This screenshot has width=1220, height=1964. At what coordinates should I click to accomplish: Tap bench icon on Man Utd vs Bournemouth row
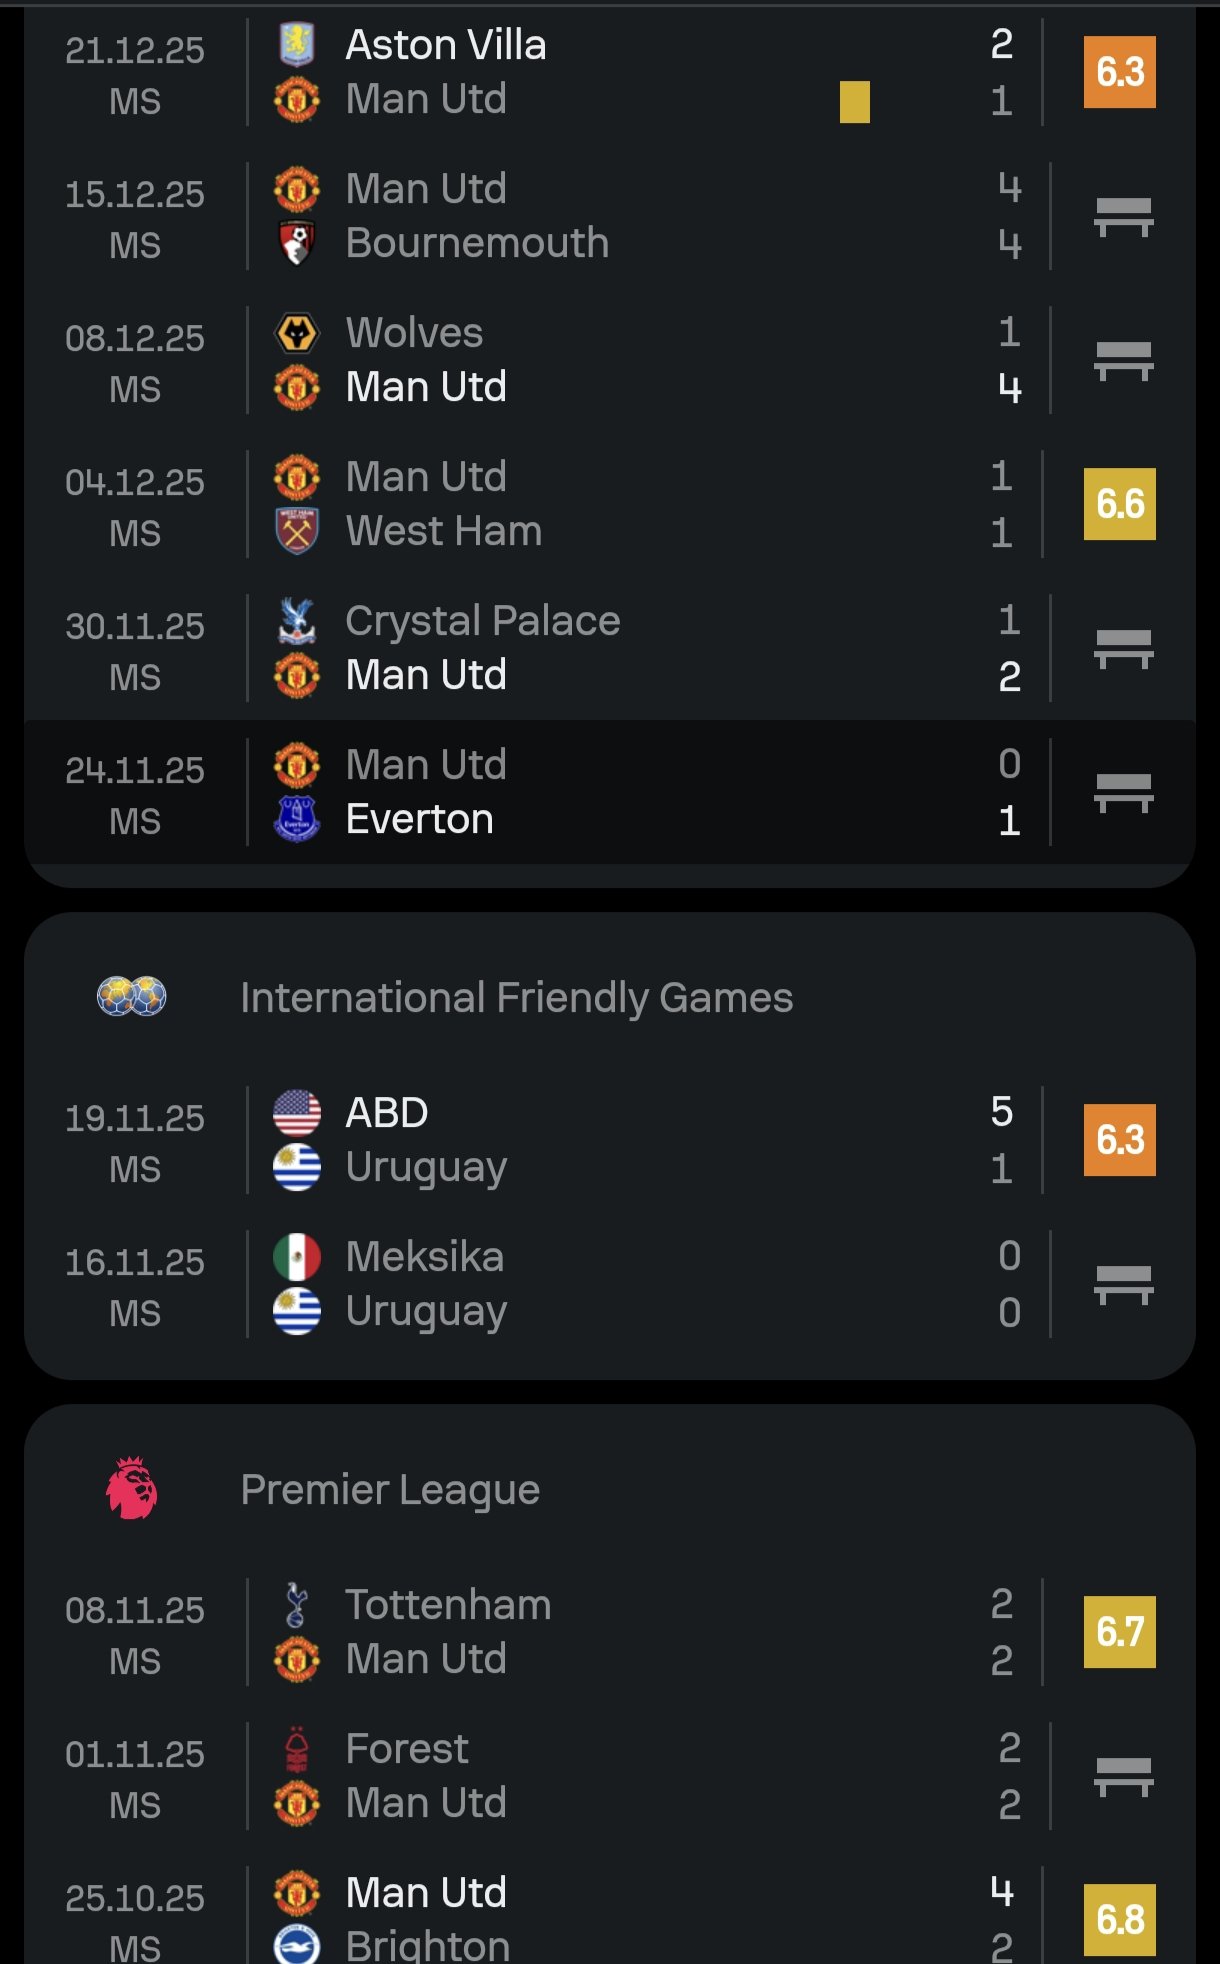(x=1123, y=216)
